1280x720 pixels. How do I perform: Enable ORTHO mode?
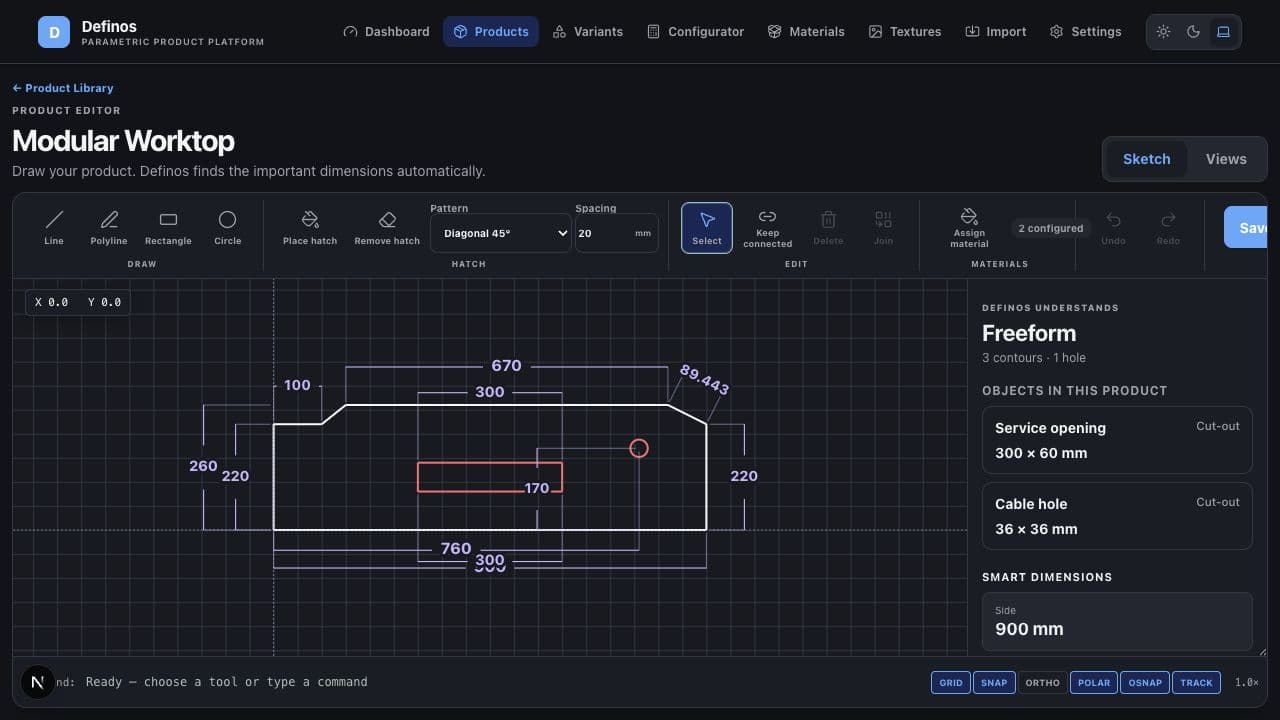[x=1042, y=682]
